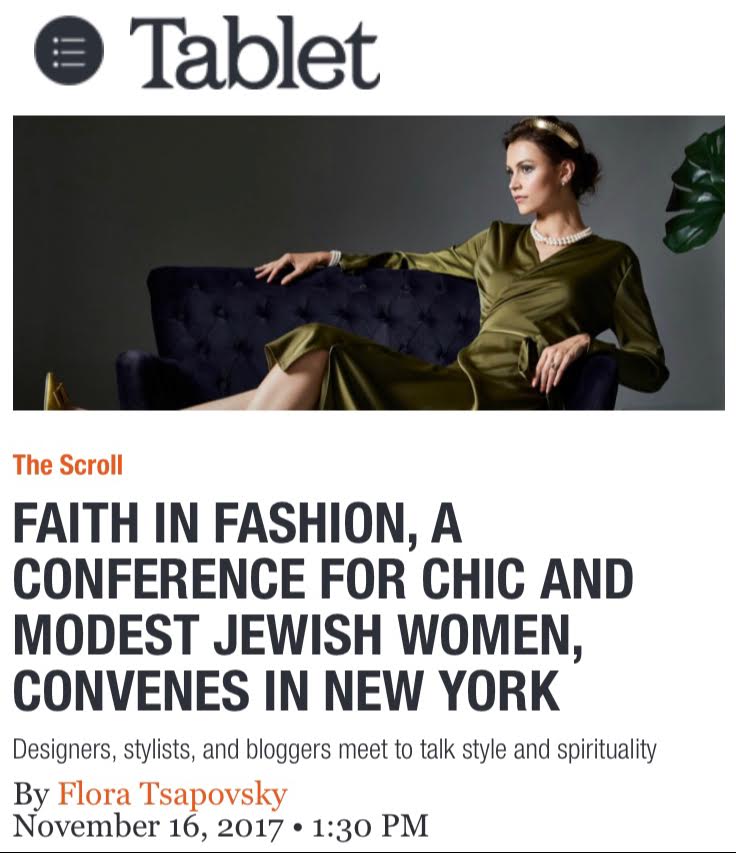Click the November 16, 2017 date

coord(148,825)
